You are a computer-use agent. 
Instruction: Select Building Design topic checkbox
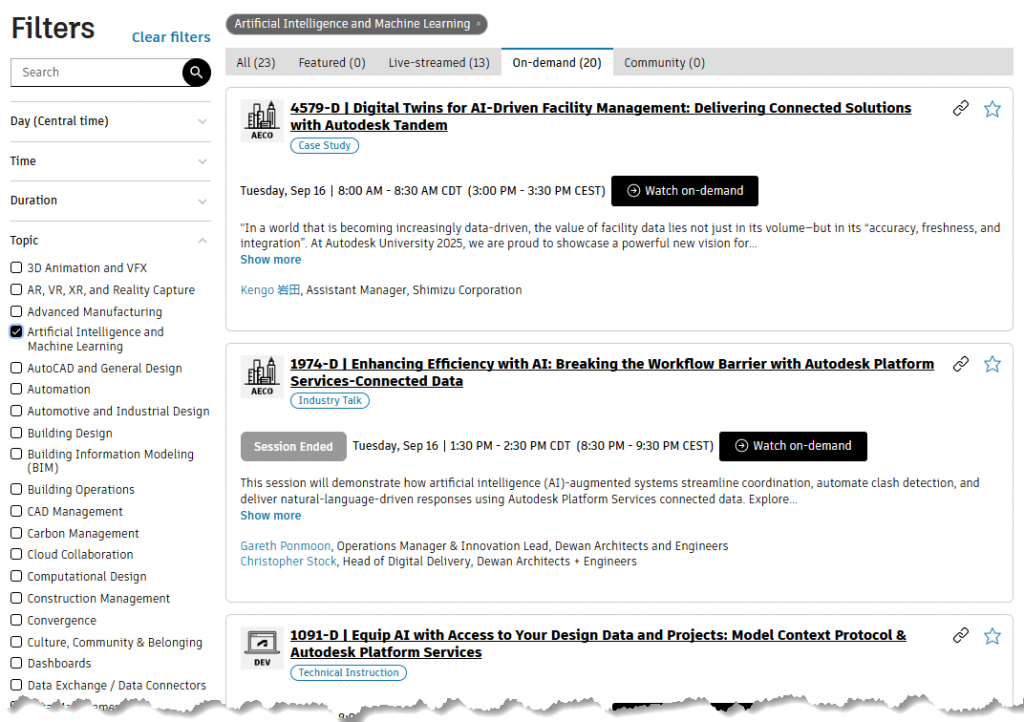[x=16, y=433]
